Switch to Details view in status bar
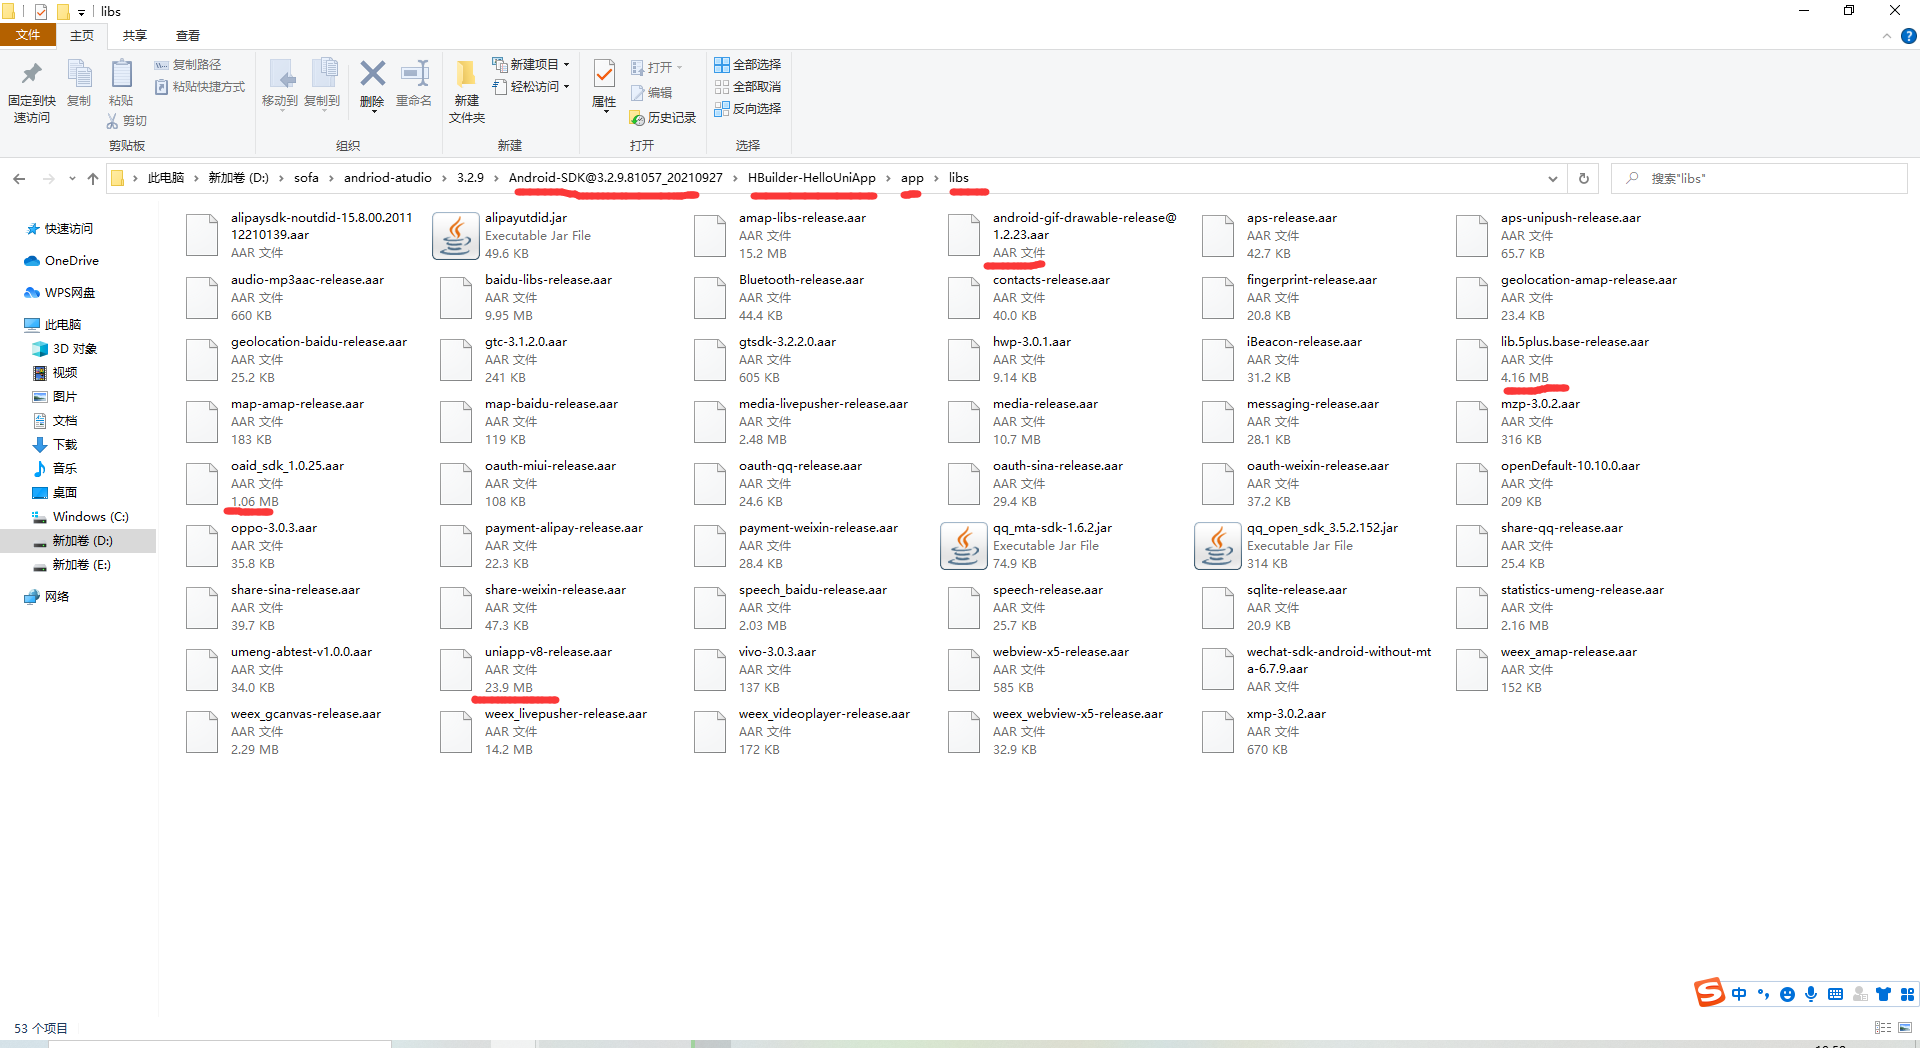 coord(1883,1028)
